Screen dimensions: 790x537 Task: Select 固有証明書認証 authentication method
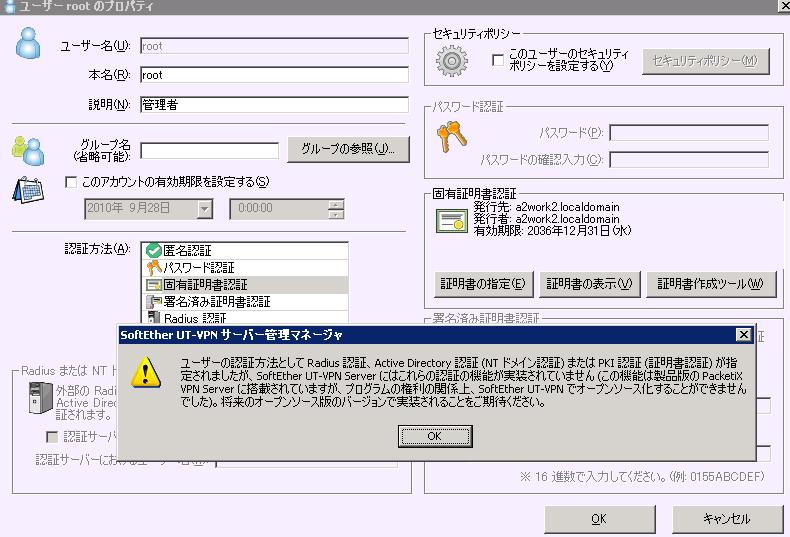(x=245, y=285)
